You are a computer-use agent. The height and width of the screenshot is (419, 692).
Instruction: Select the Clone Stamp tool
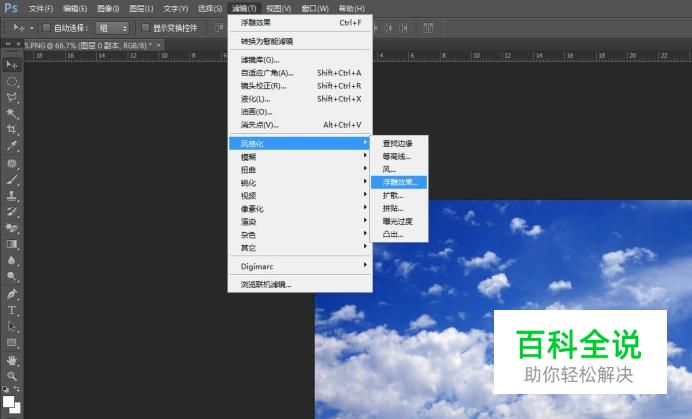[11, 196]
